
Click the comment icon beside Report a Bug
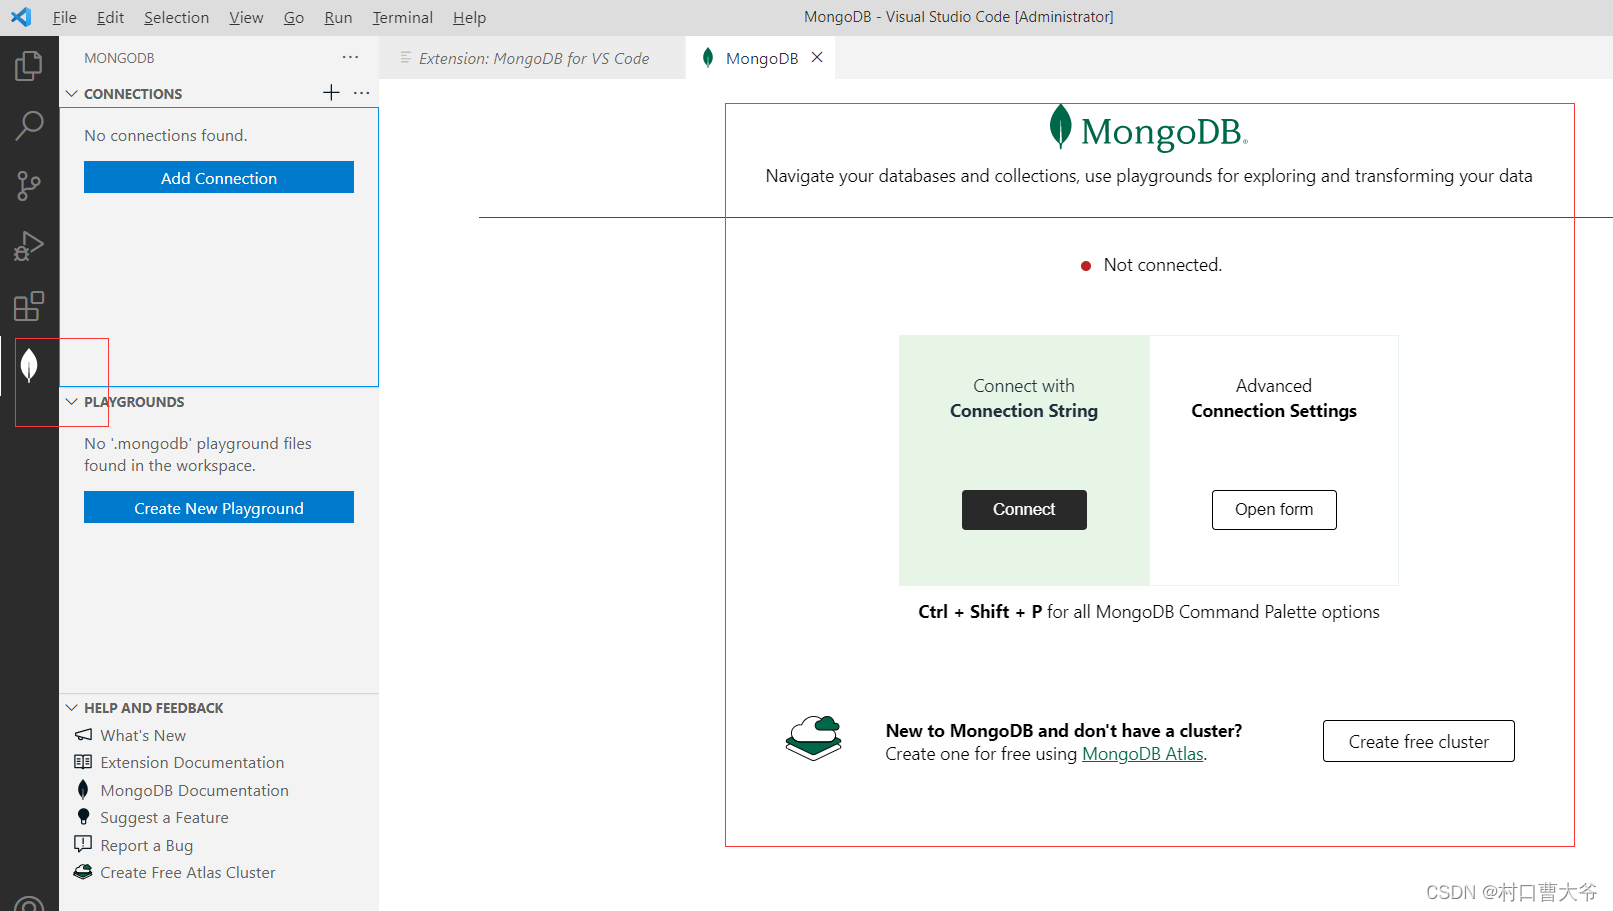(83, 844)
